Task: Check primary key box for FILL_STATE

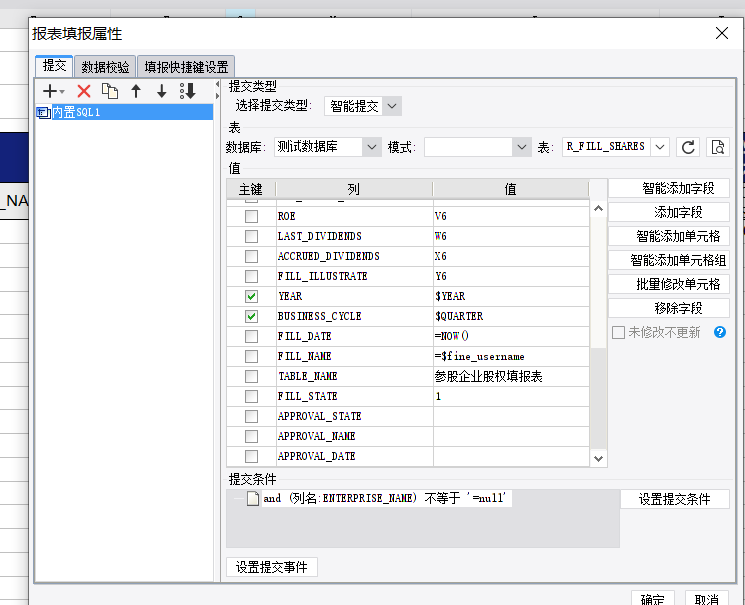Action: tap(251, 396)
